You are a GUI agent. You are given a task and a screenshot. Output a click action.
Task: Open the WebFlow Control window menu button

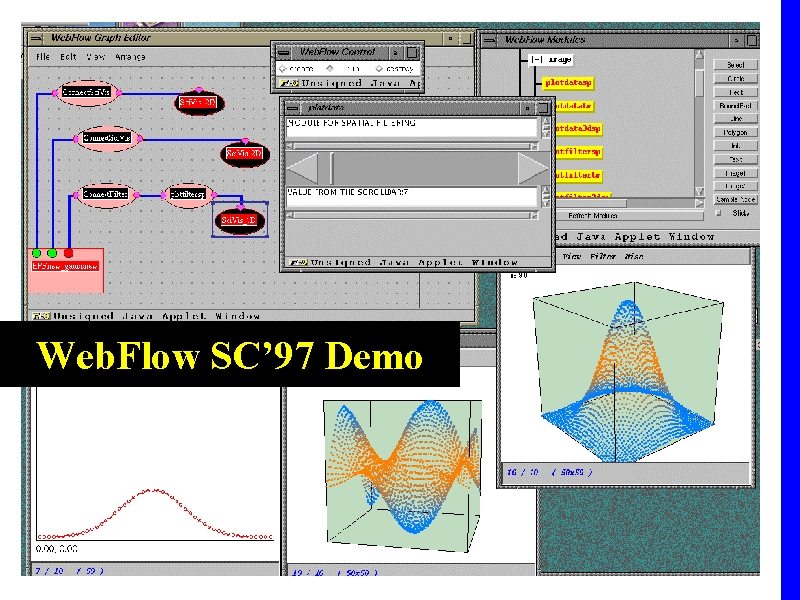click(284, 52)
